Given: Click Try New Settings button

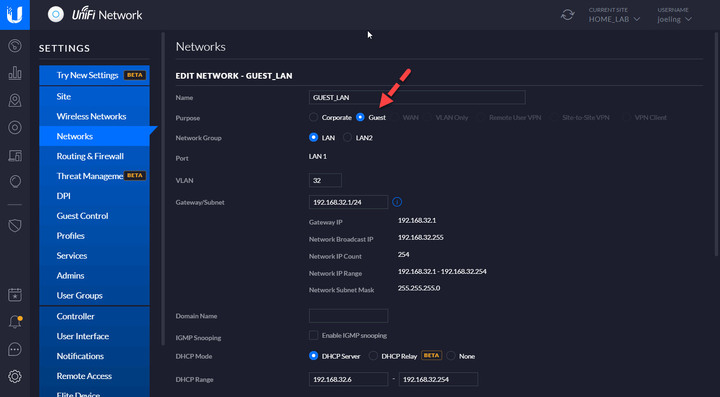Looking at the screenshot, I should 95,75.
